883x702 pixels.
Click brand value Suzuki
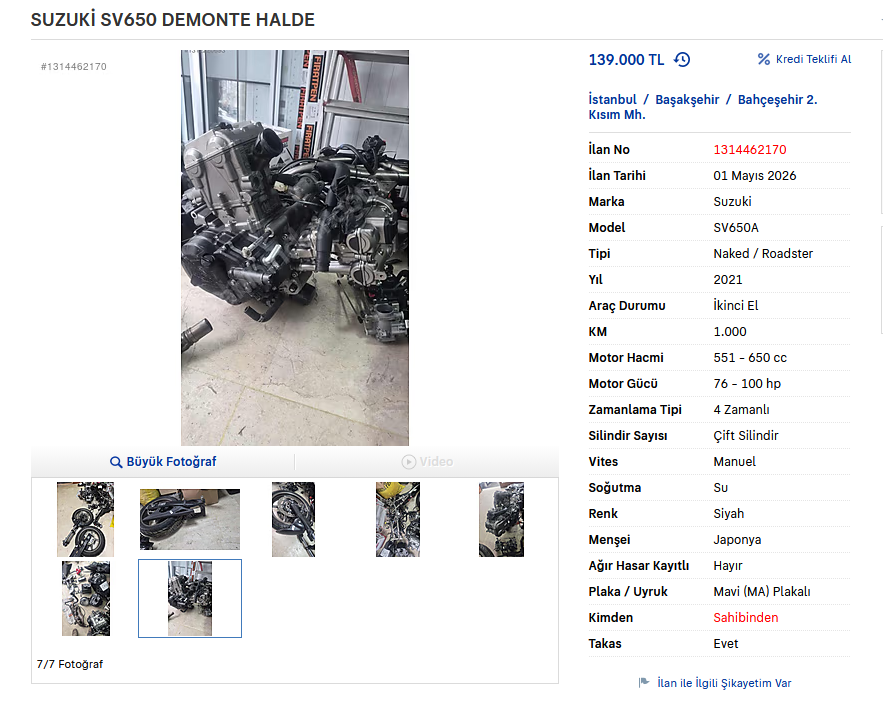732,202
